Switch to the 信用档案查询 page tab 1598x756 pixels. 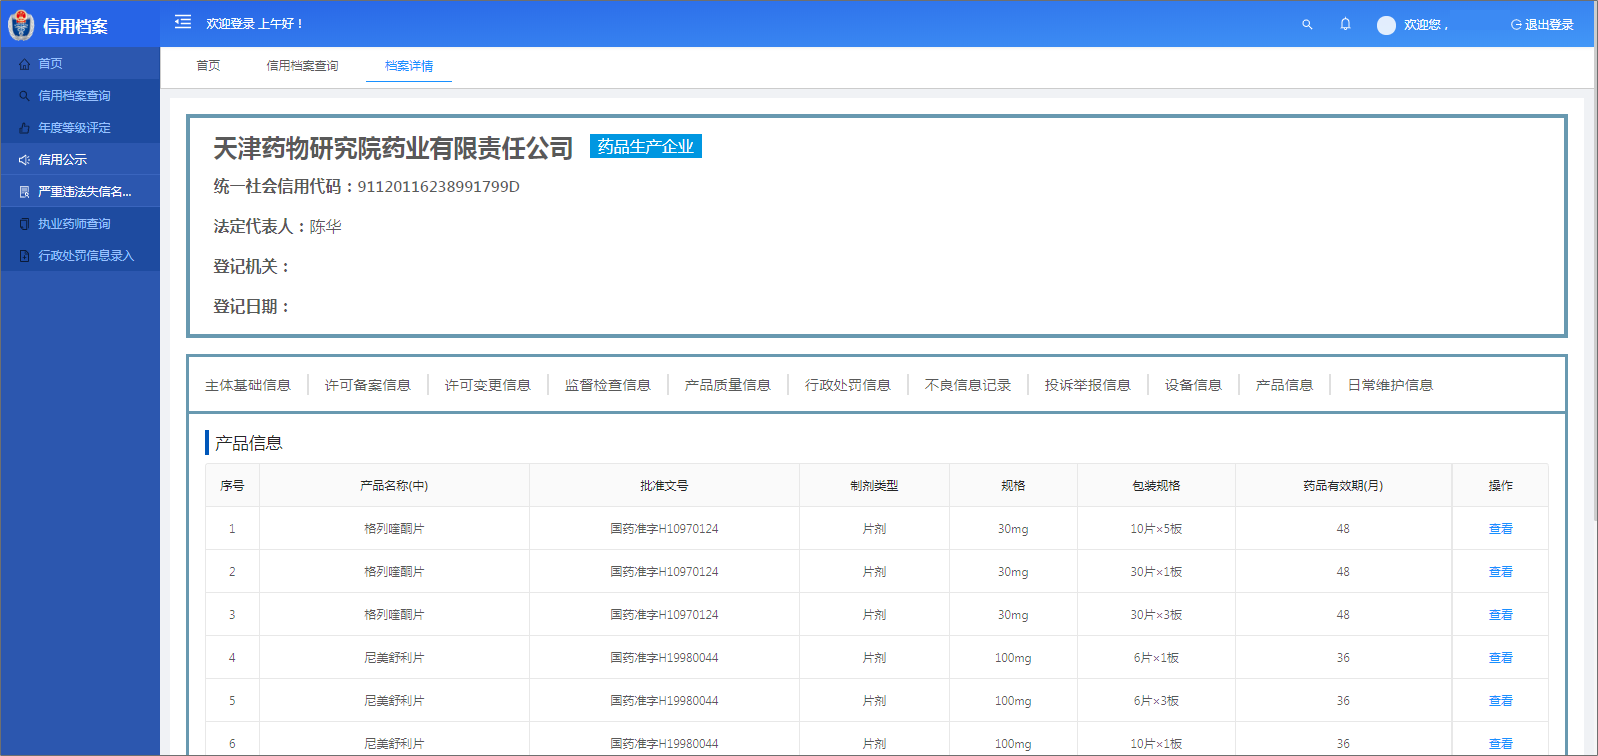point(302,66)
